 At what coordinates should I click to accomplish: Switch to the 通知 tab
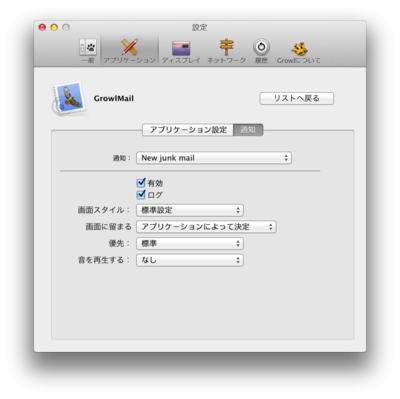pos(248,130)
